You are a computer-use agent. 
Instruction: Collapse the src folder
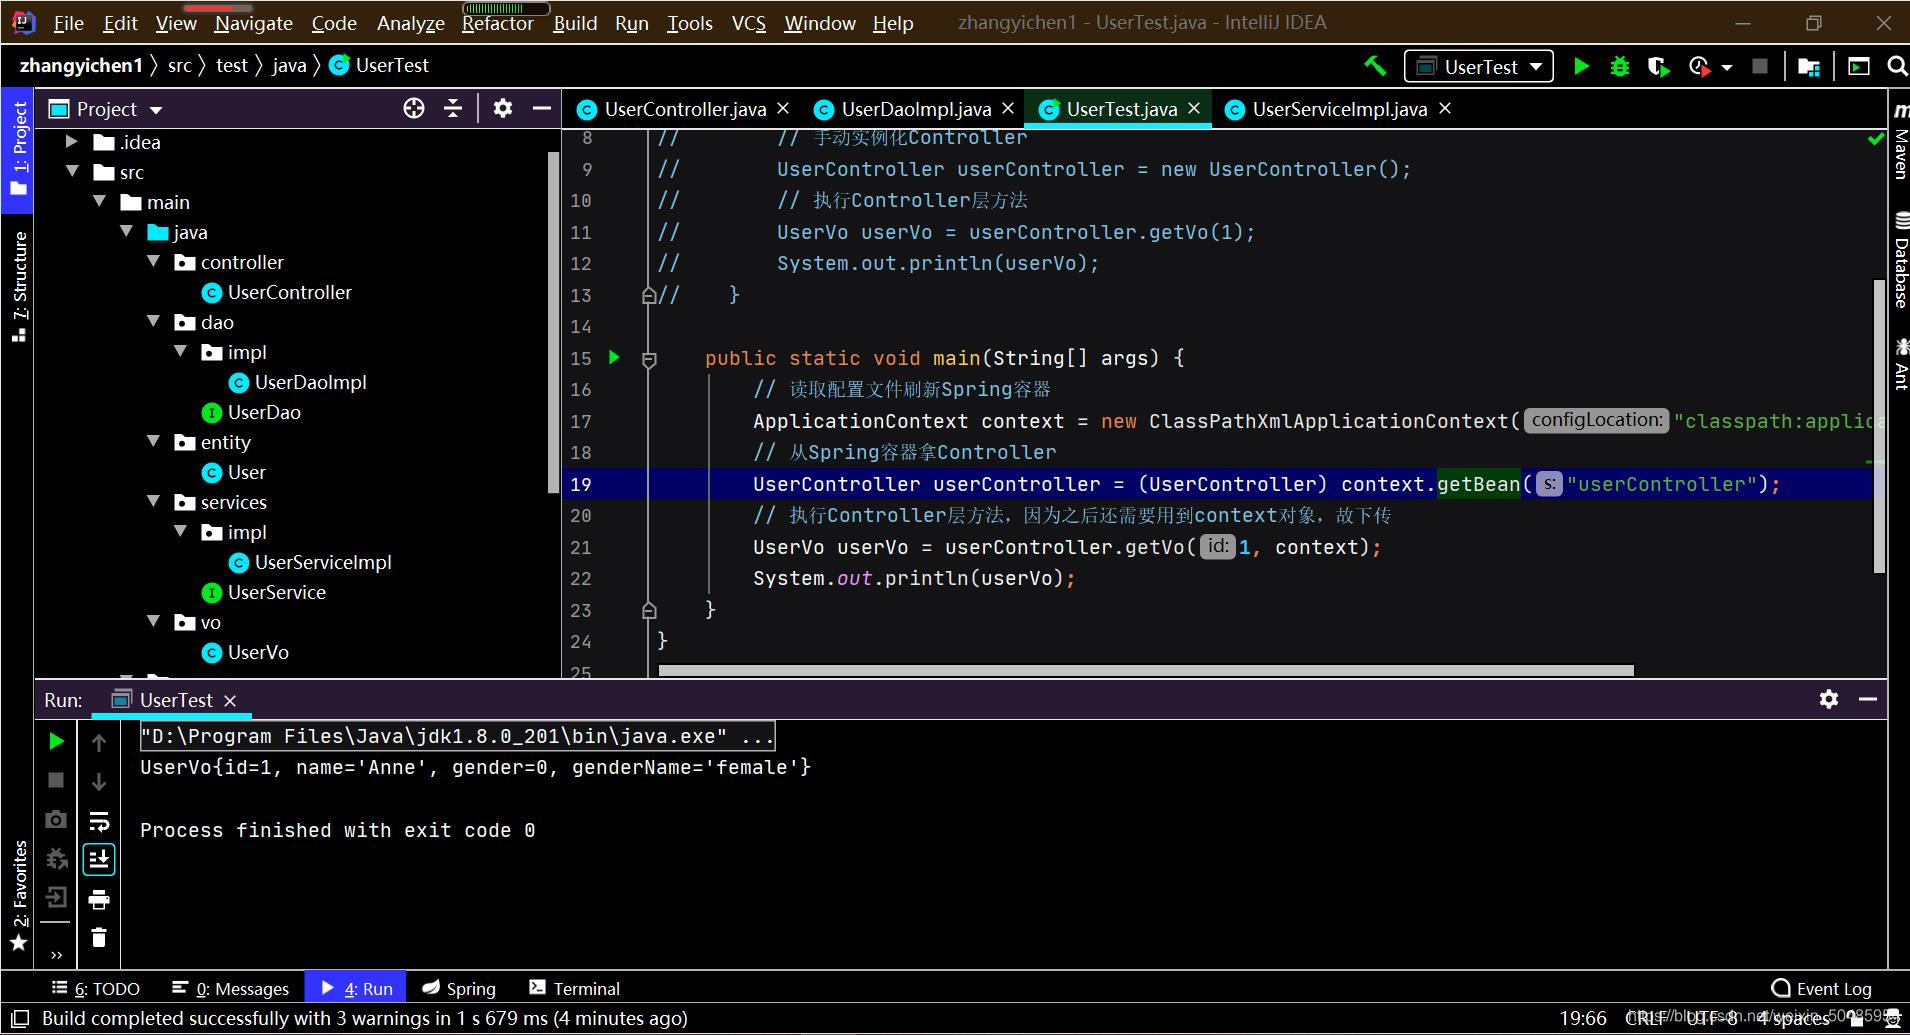(72, 172)
